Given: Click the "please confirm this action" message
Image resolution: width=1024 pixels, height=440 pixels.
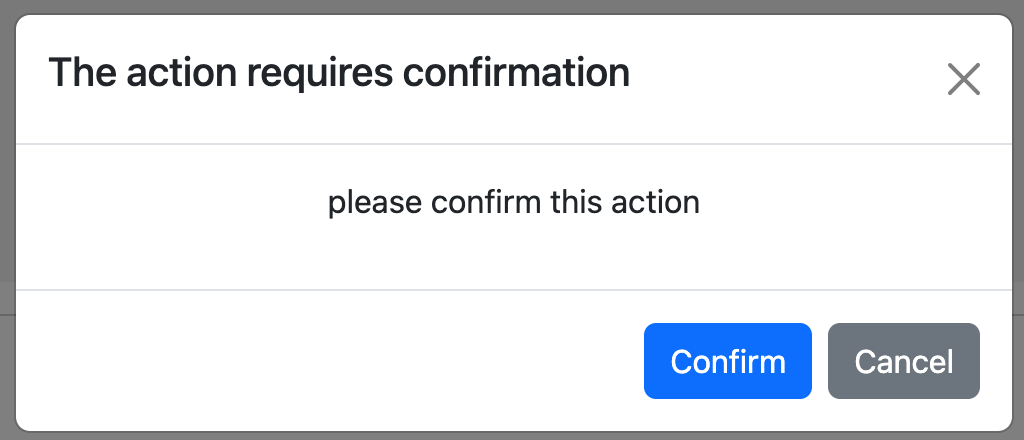Looking at the screenshot, I should click(x=513, y=203).
